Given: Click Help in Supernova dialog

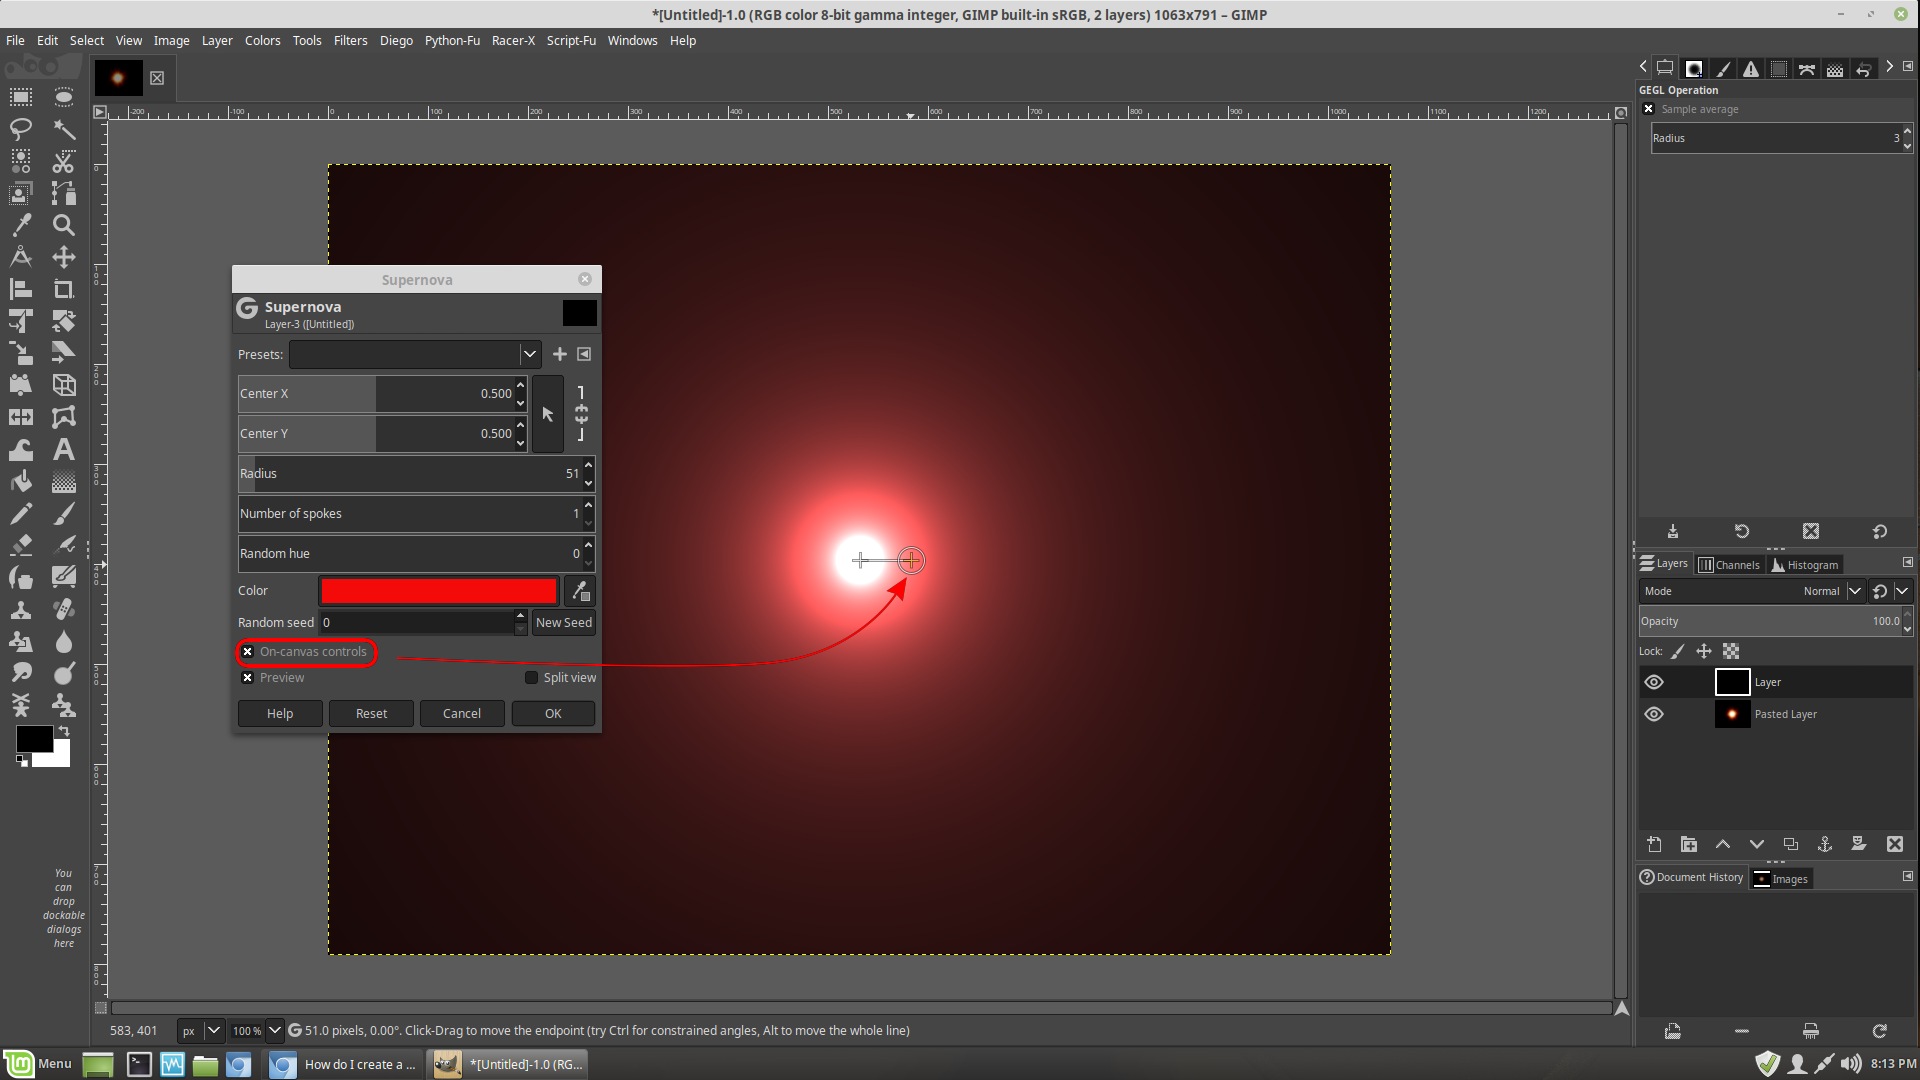Looking at the screenshot, I should coord(280,713).
